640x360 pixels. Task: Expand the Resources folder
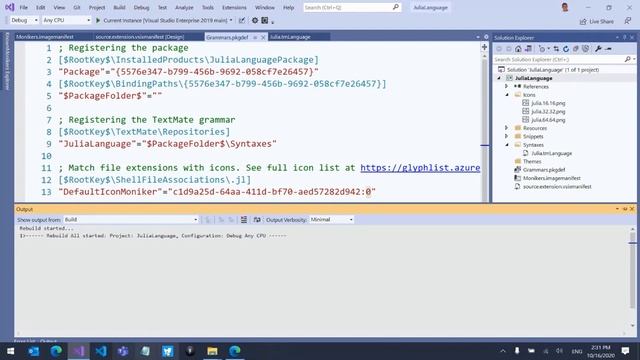[507, 128]
